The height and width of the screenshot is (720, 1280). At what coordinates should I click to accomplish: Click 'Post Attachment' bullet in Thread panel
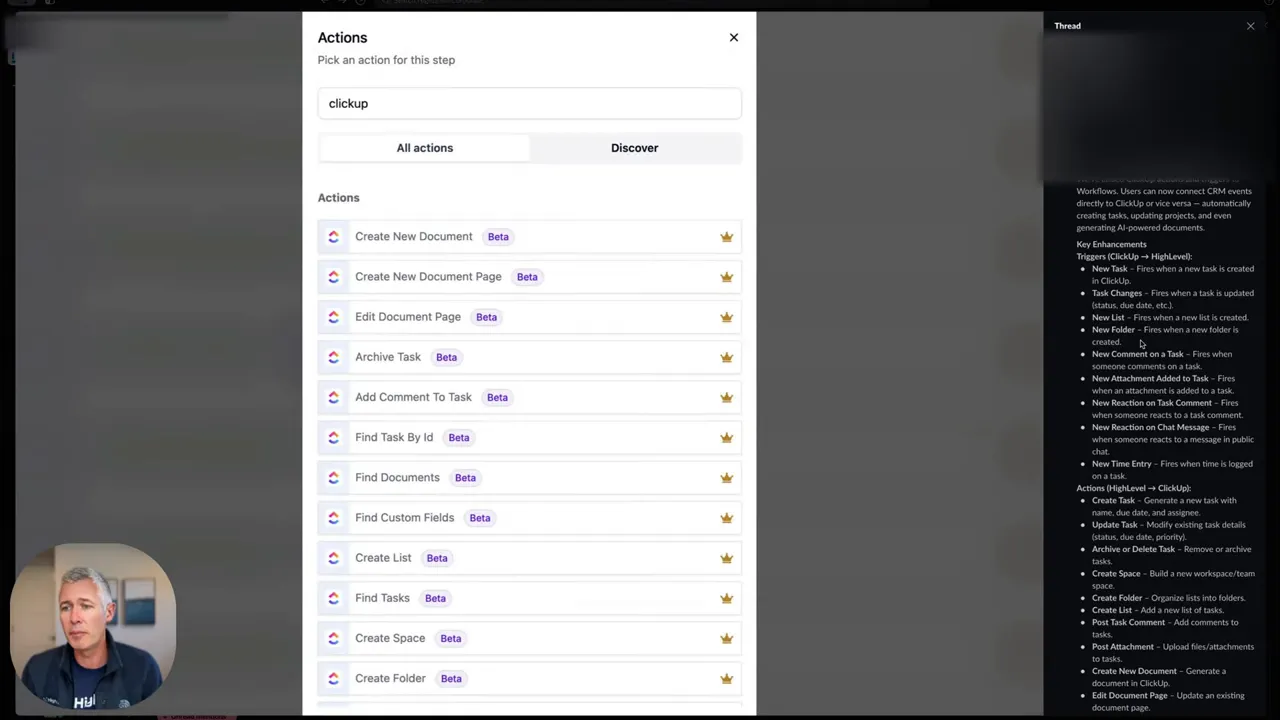pyautogui.click(x=1123, y=647)
